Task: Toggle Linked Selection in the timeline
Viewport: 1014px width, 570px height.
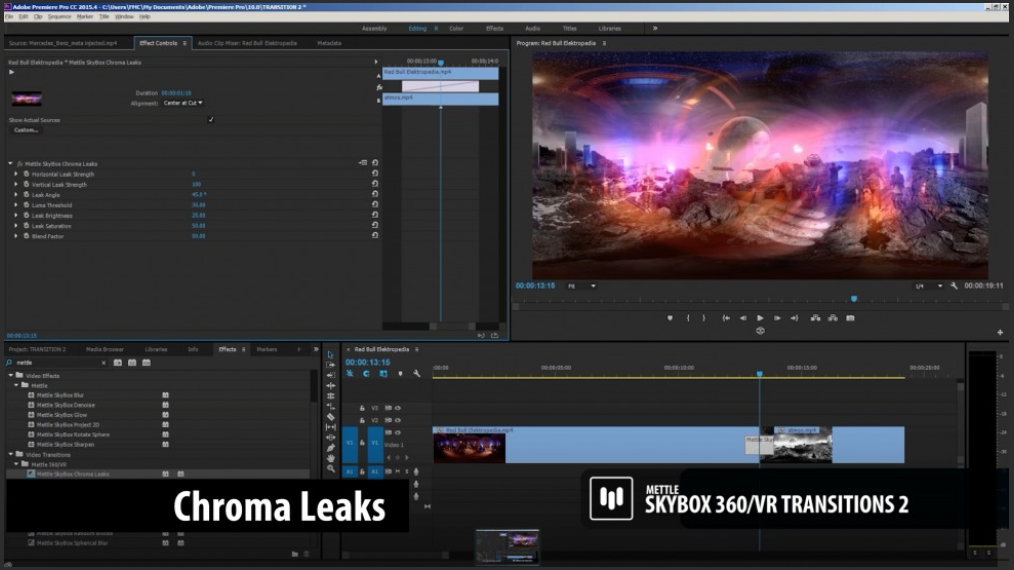Action: [383, 373]
